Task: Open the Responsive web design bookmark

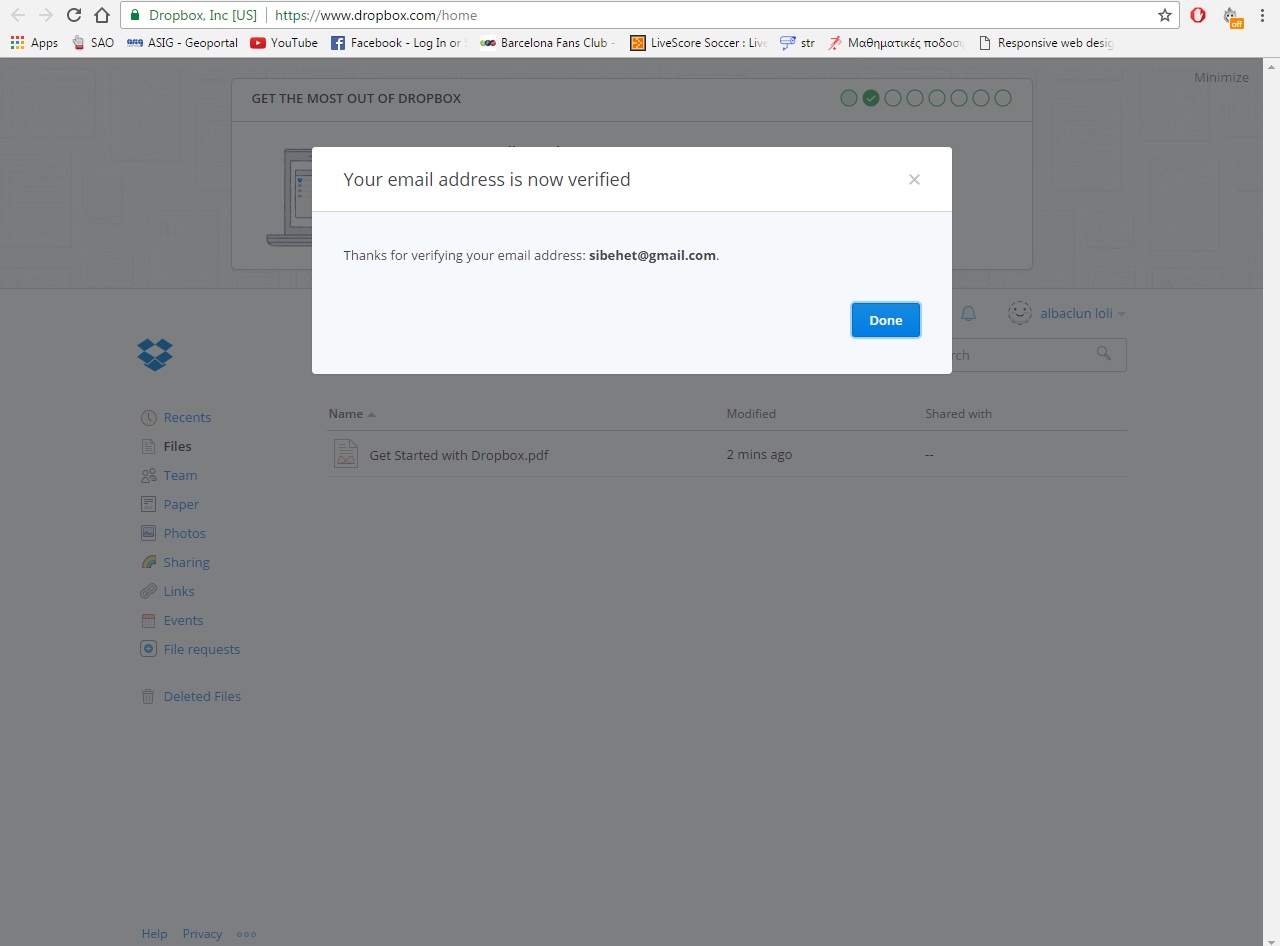Action: 1046,43
